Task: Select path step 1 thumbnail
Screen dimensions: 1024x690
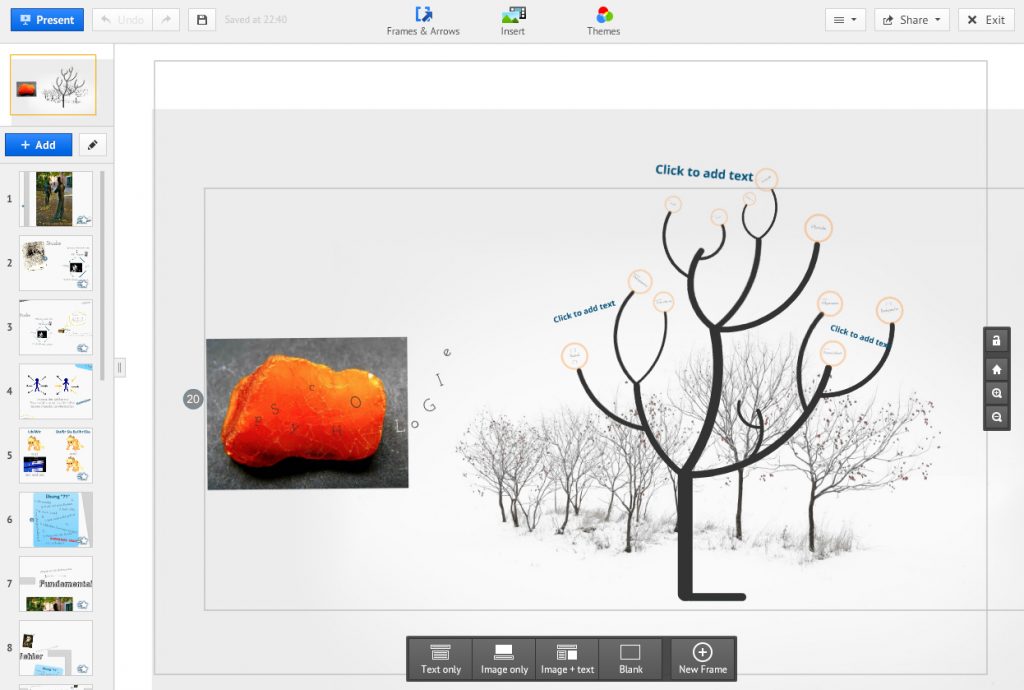Action: click(x=56, y=198)
